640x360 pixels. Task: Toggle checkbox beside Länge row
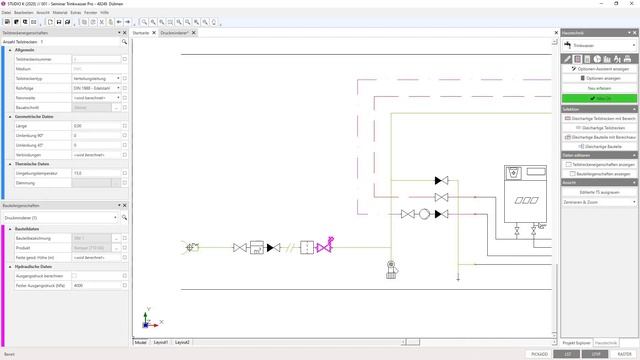click(x=125, y=126)
